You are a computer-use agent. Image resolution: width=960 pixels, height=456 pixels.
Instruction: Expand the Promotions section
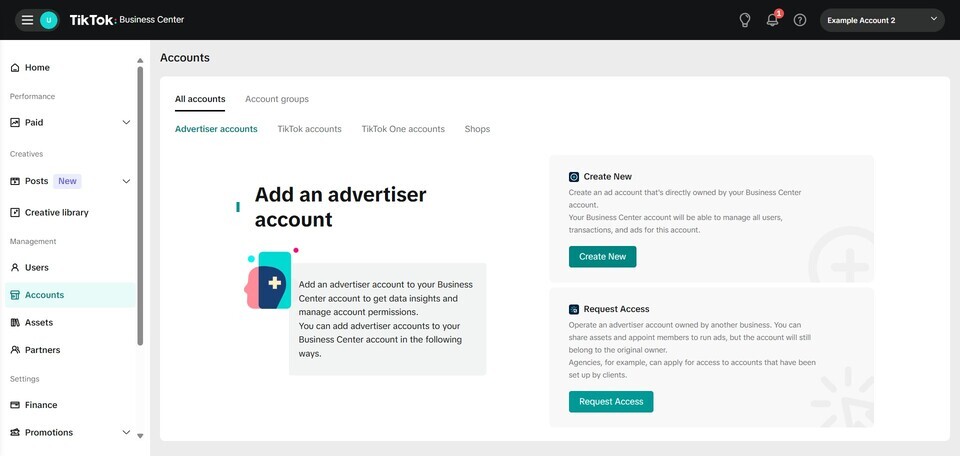tap(126, 433)
